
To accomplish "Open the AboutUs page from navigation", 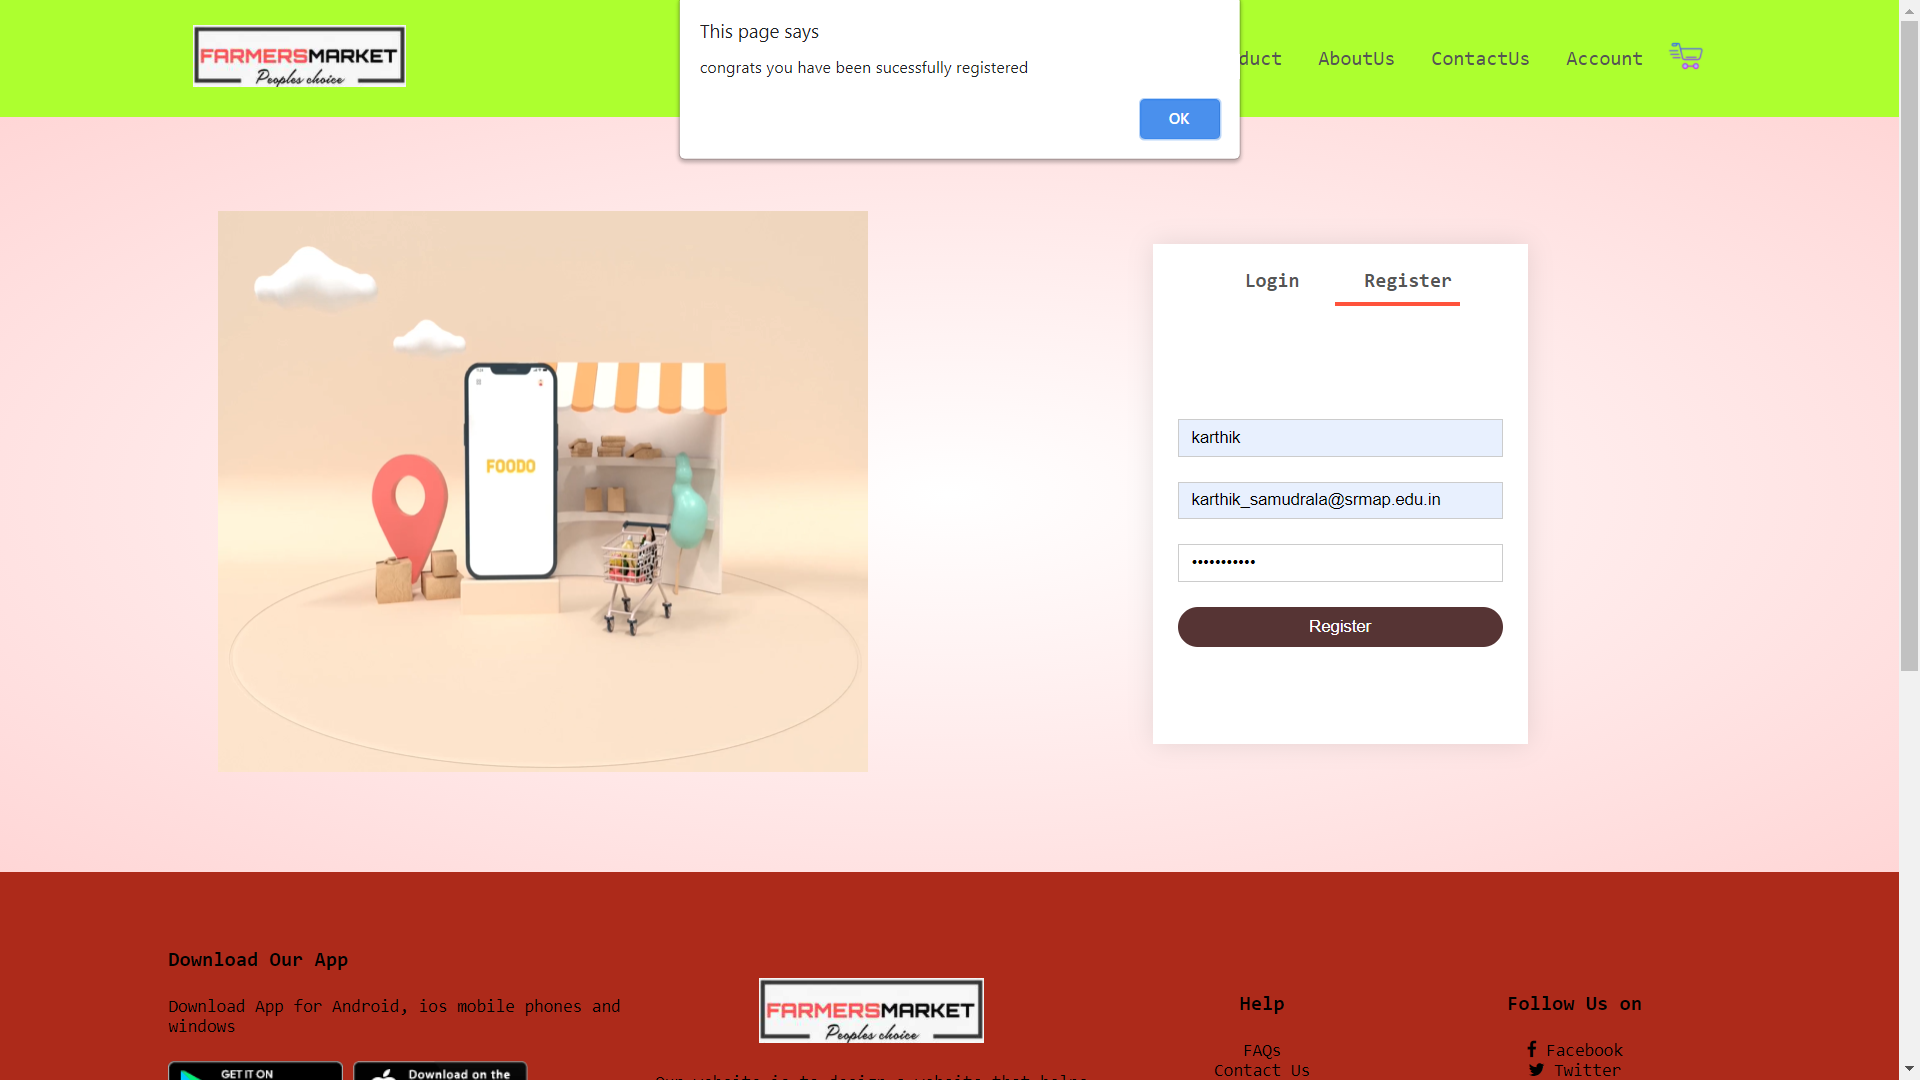I will (x=1356, y=58).
